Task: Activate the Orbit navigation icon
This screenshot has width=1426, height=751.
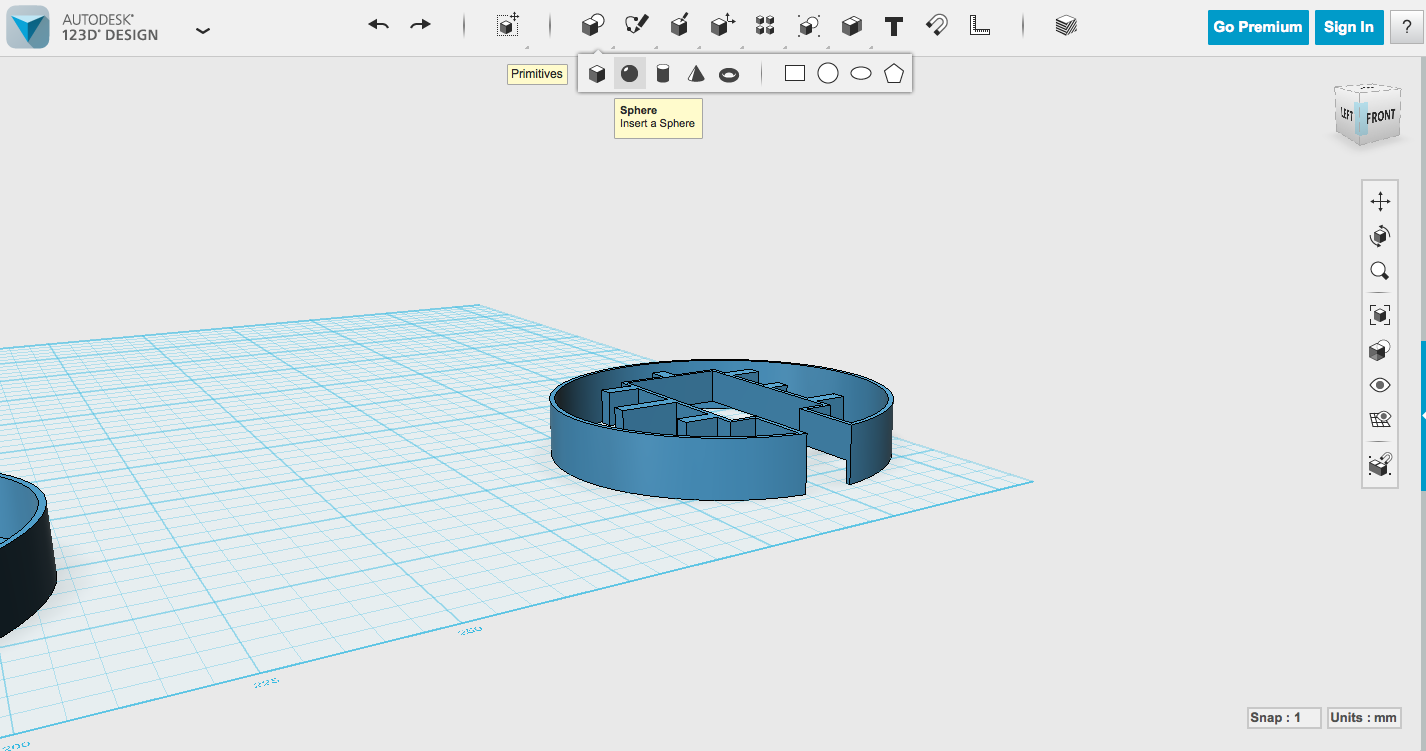Action: (x=1379, y=236)
